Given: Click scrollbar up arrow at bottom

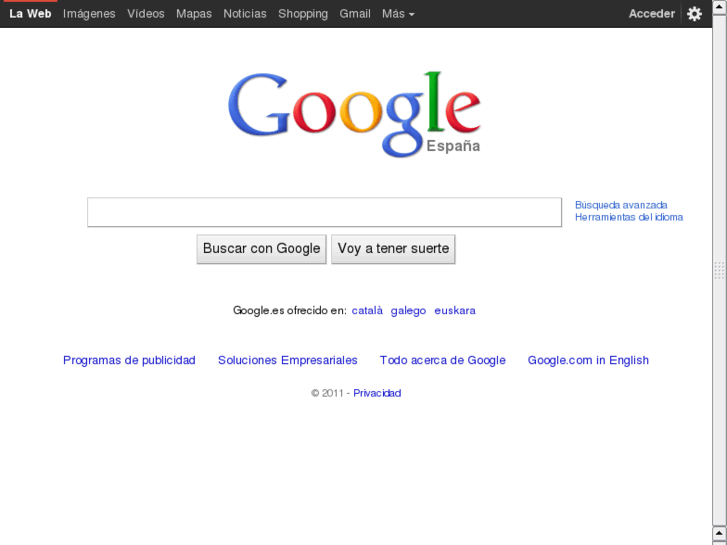Looking at the screenshot, I should 719,533.
